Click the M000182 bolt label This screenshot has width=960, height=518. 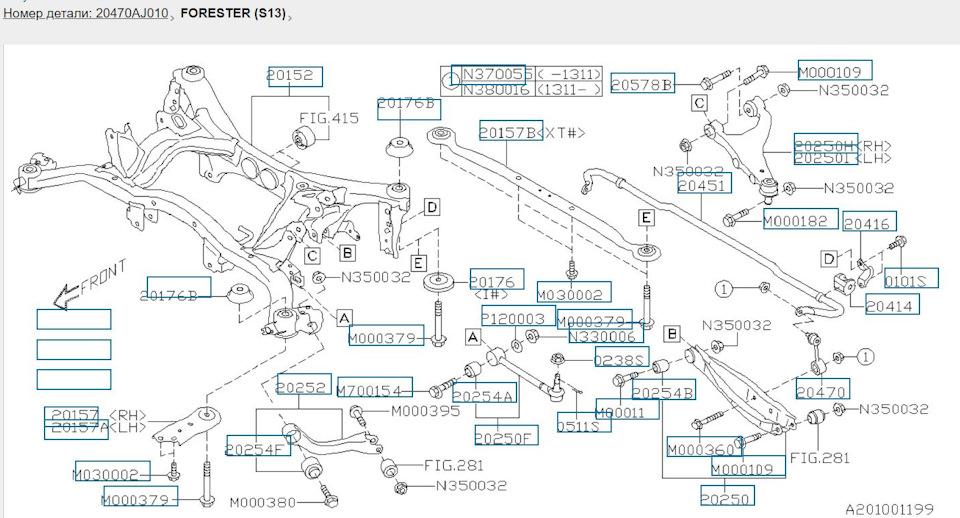tap(800, 219)
